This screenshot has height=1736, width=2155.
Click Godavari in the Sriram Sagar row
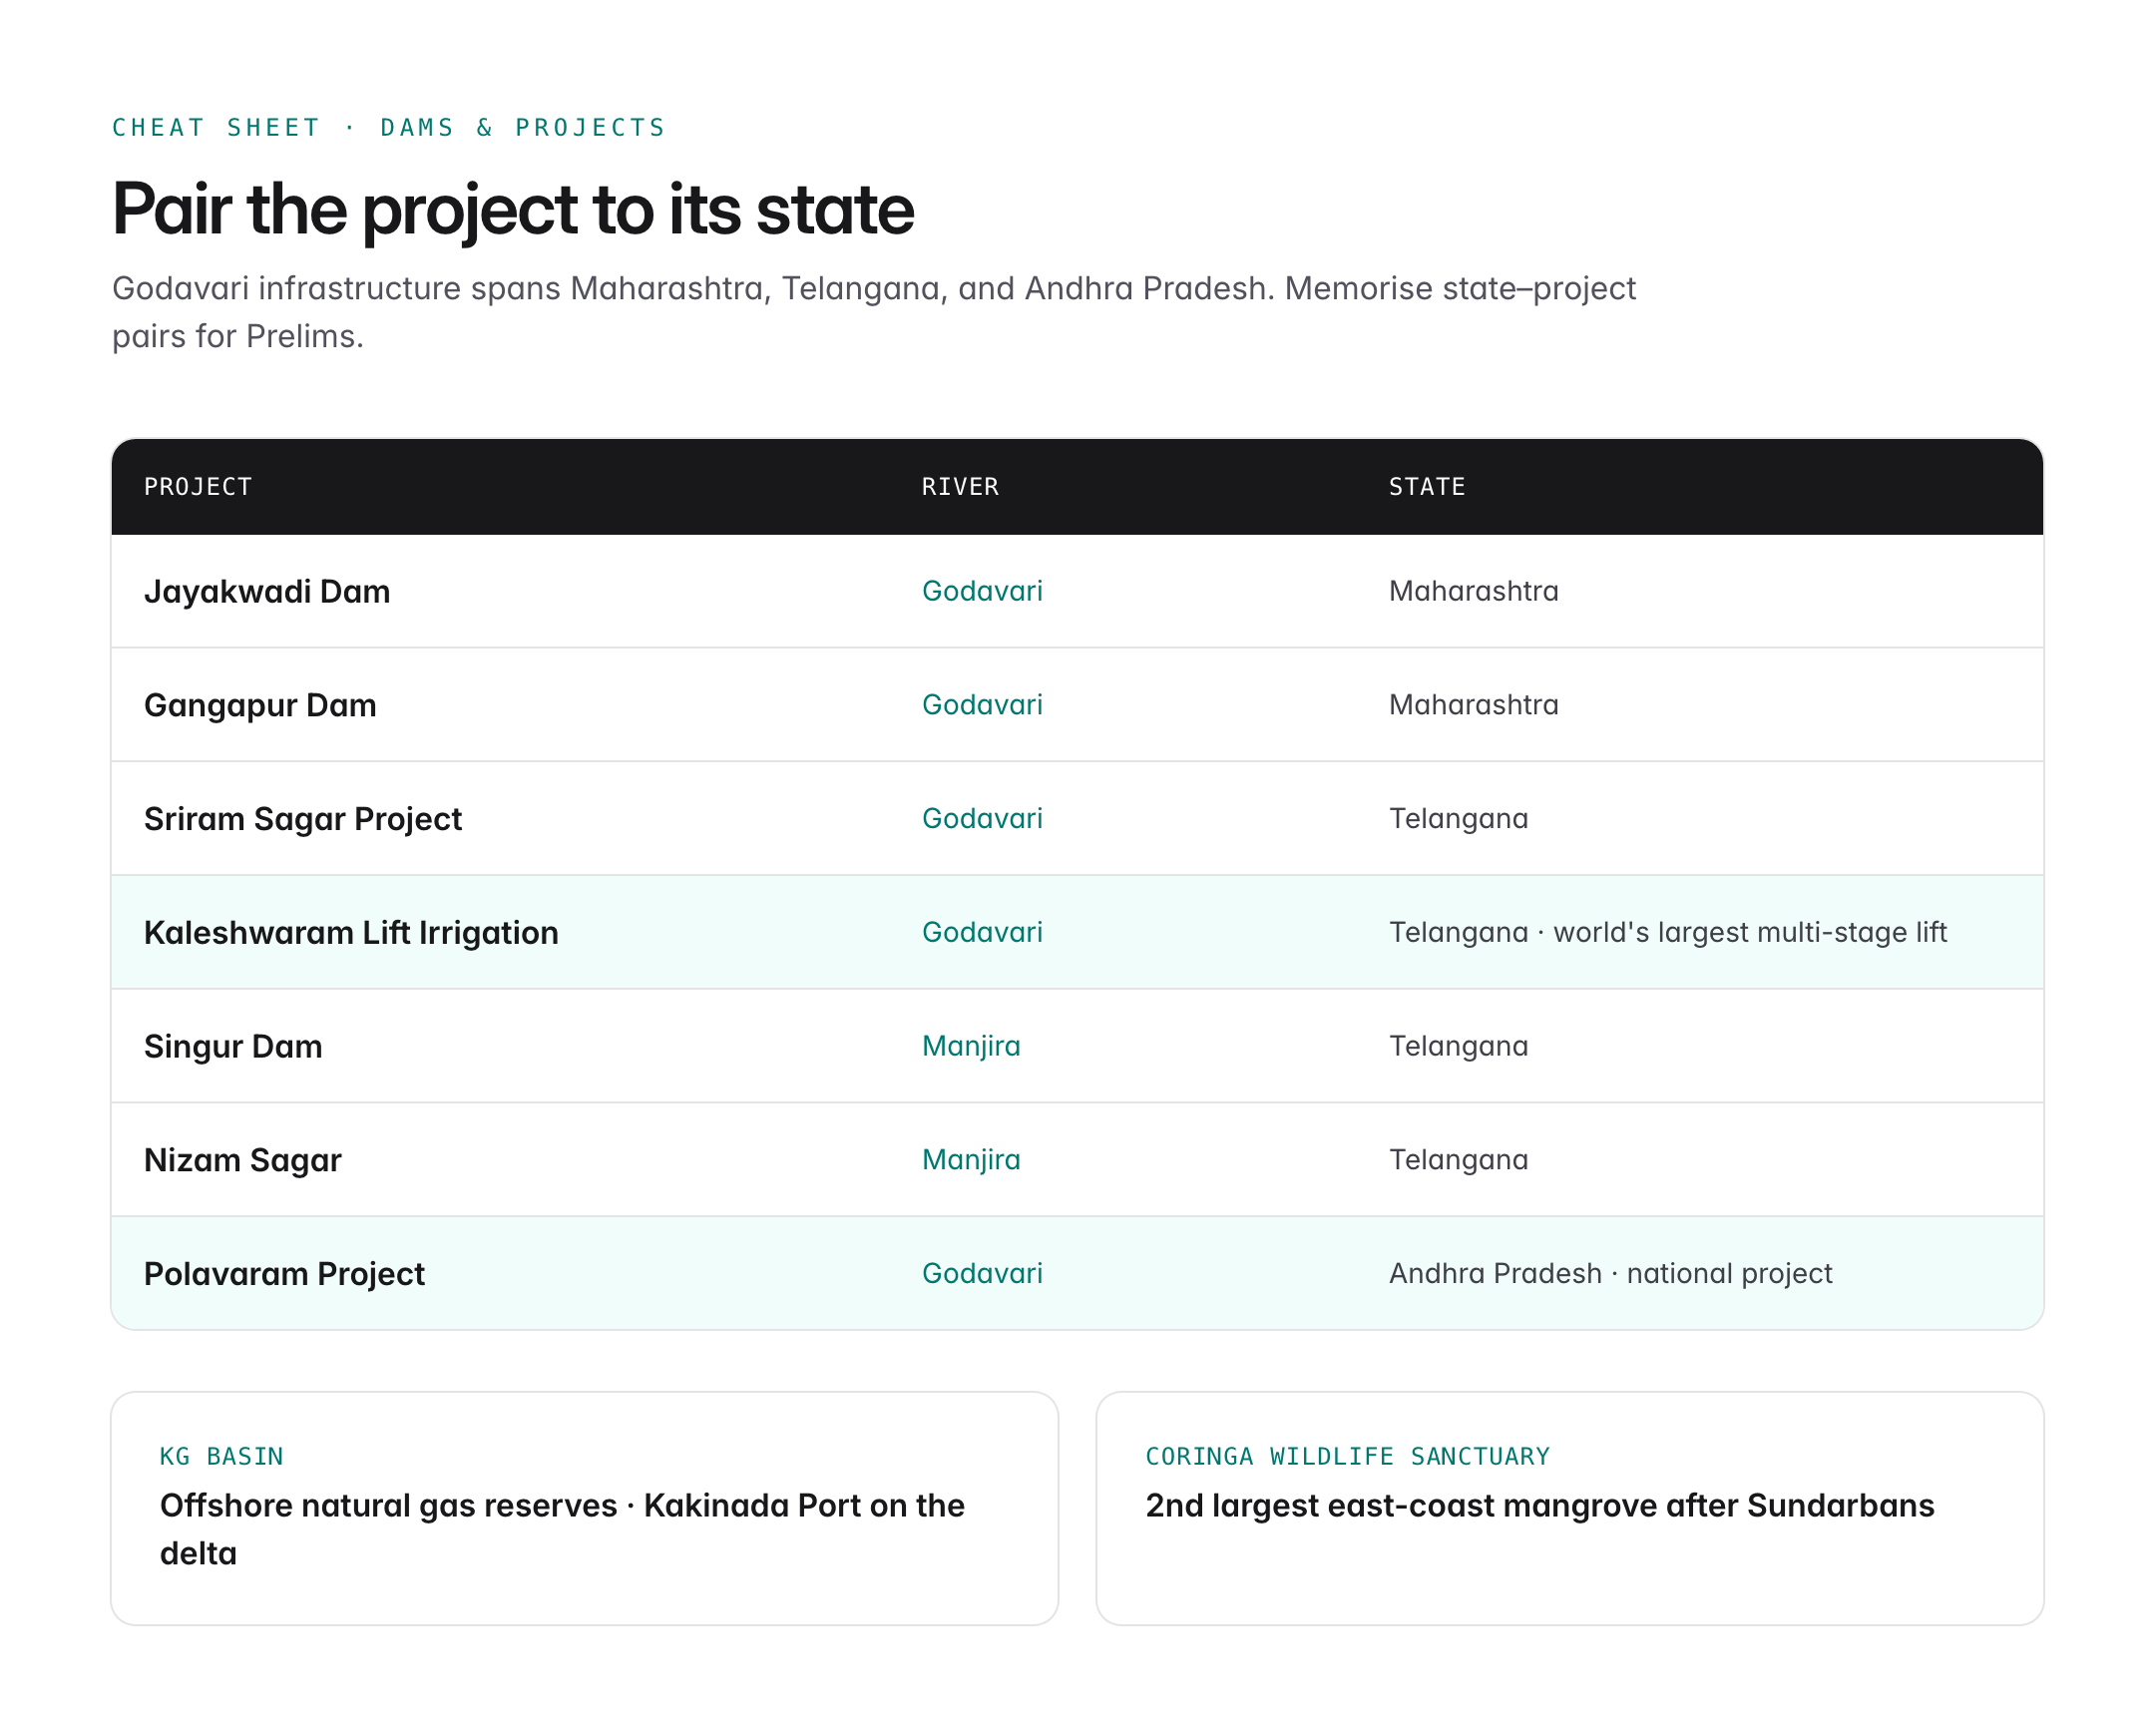pyautogui.click(x=982, y=819)
